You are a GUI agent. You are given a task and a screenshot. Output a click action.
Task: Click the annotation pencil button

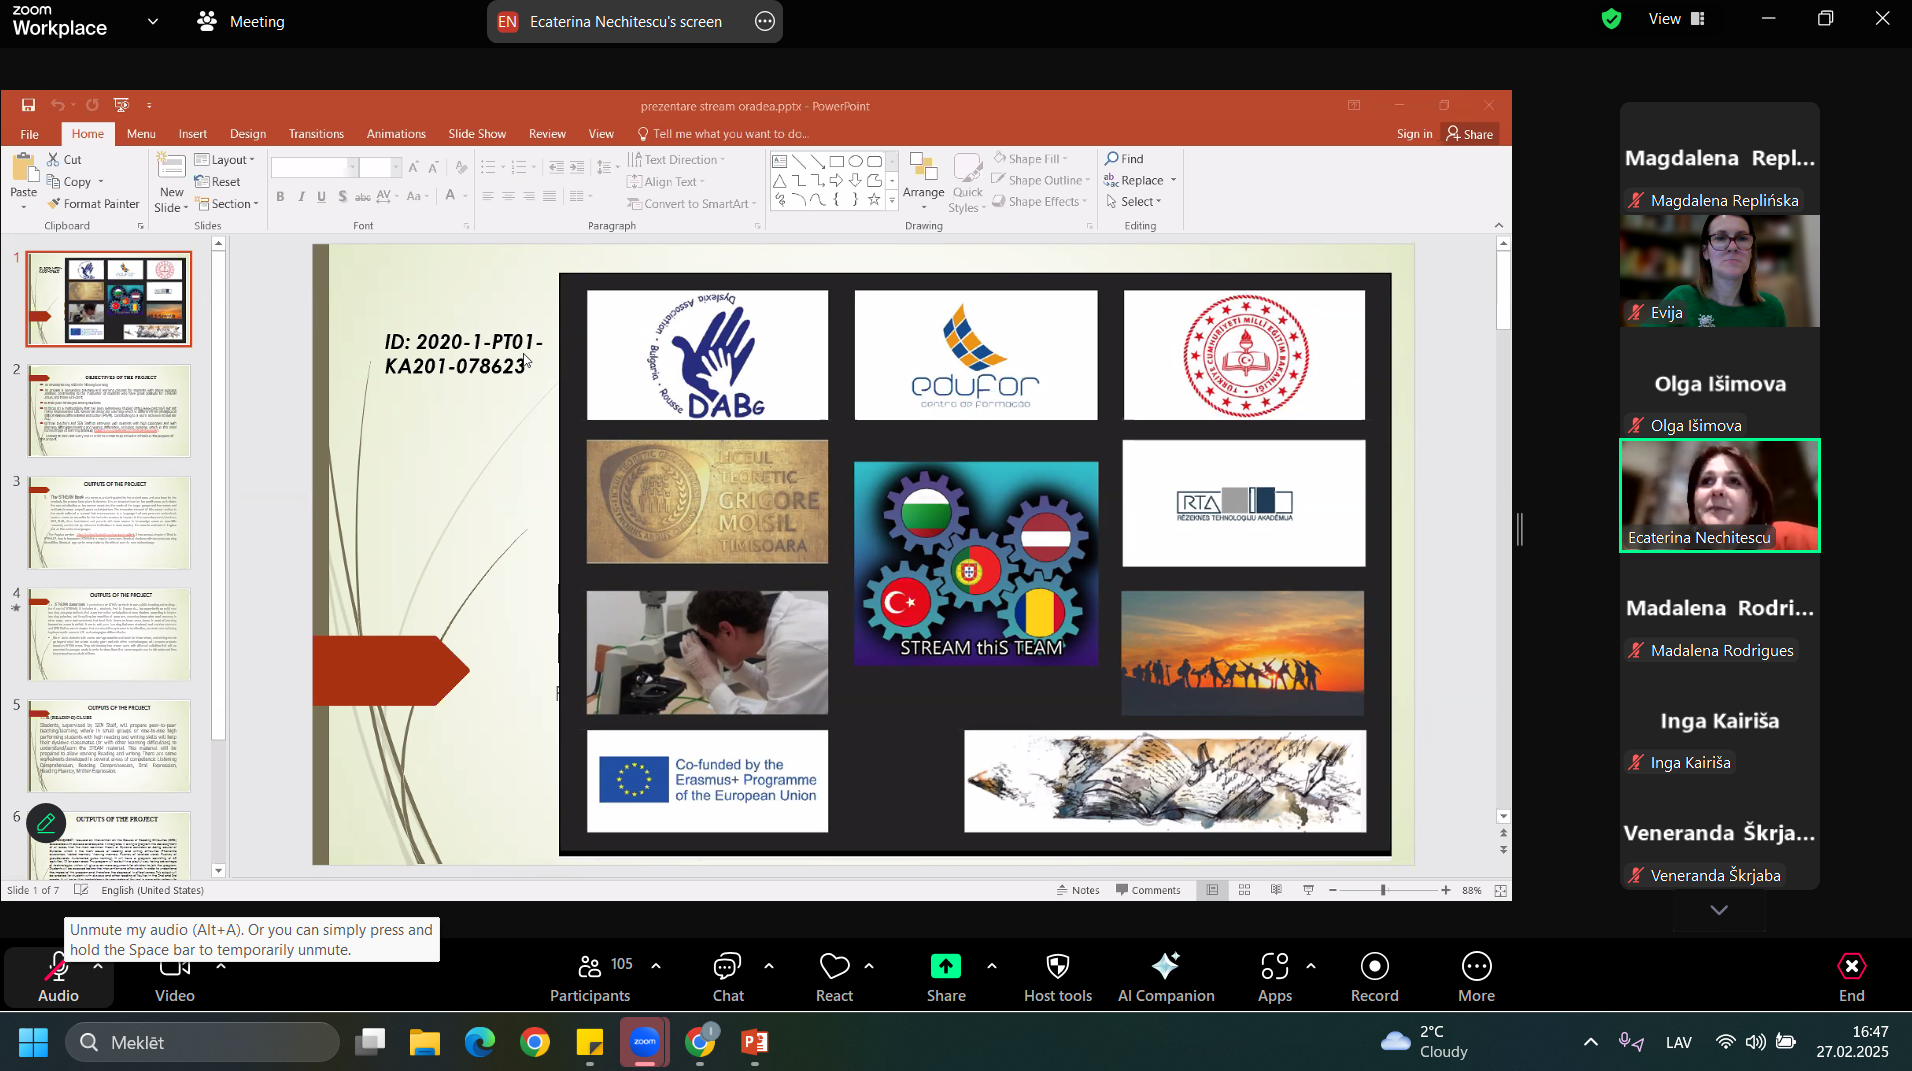tap(46, 823)
